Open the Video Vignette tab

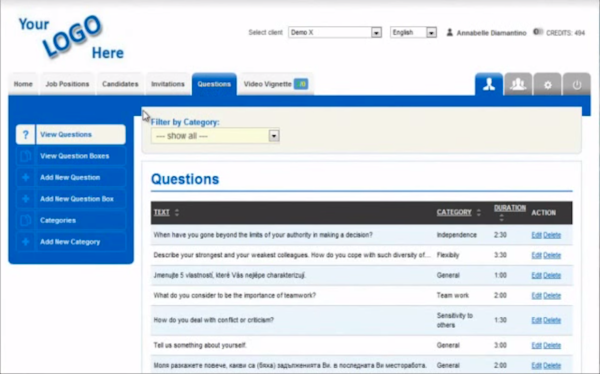click(276, 84)
